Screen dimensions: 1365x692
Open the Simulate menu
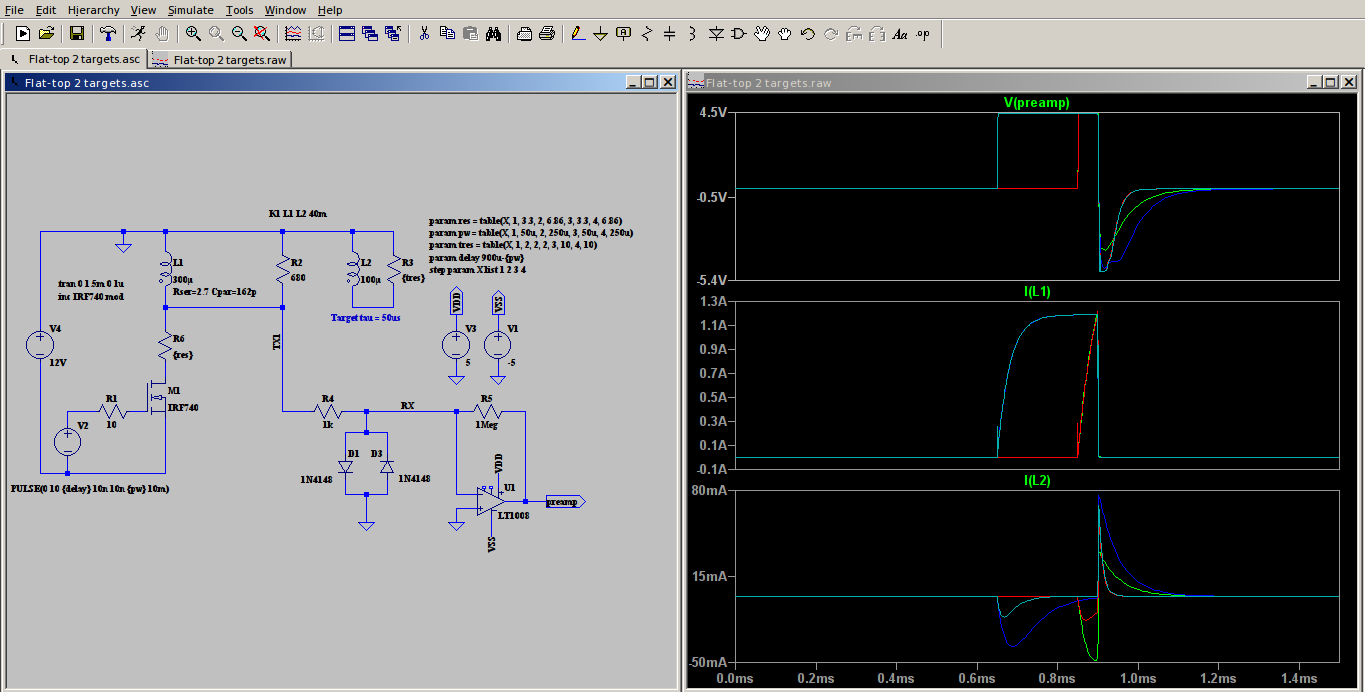click(190, 10)
